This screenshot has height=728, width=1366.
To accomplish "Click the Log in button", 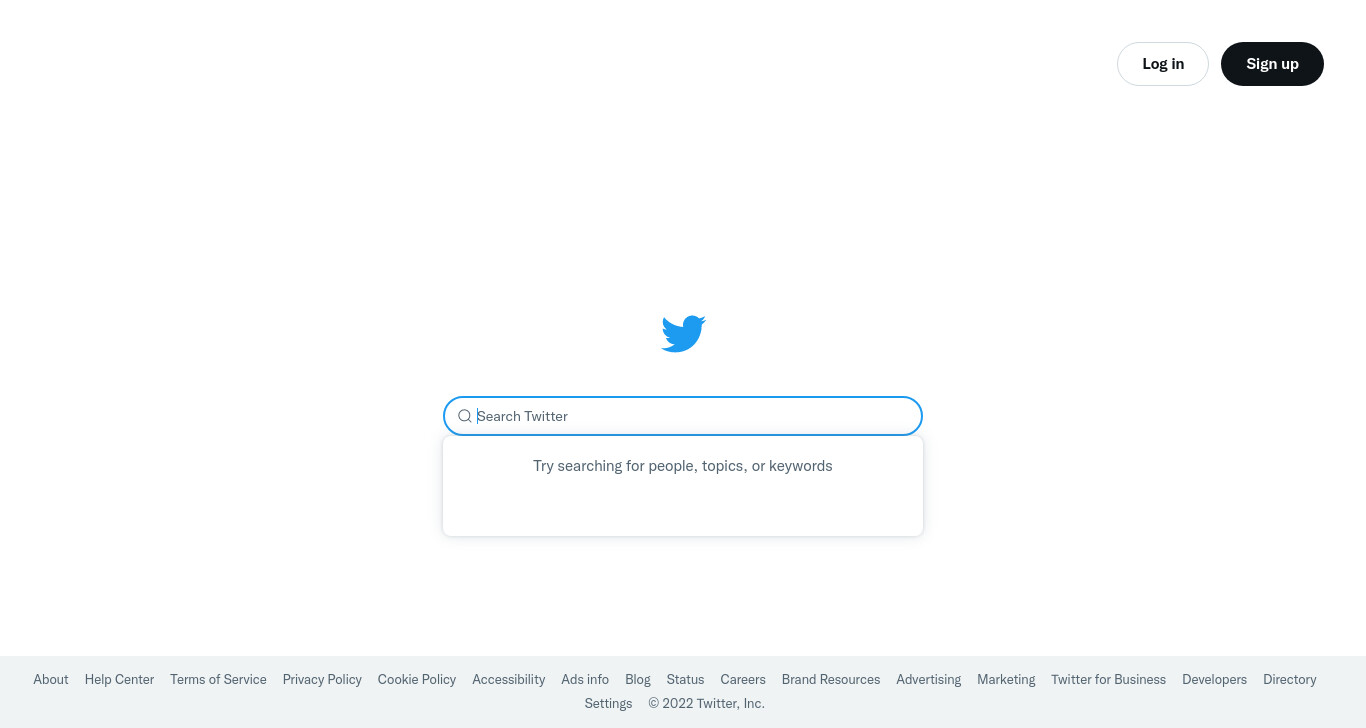I will tap(1163, 64).
